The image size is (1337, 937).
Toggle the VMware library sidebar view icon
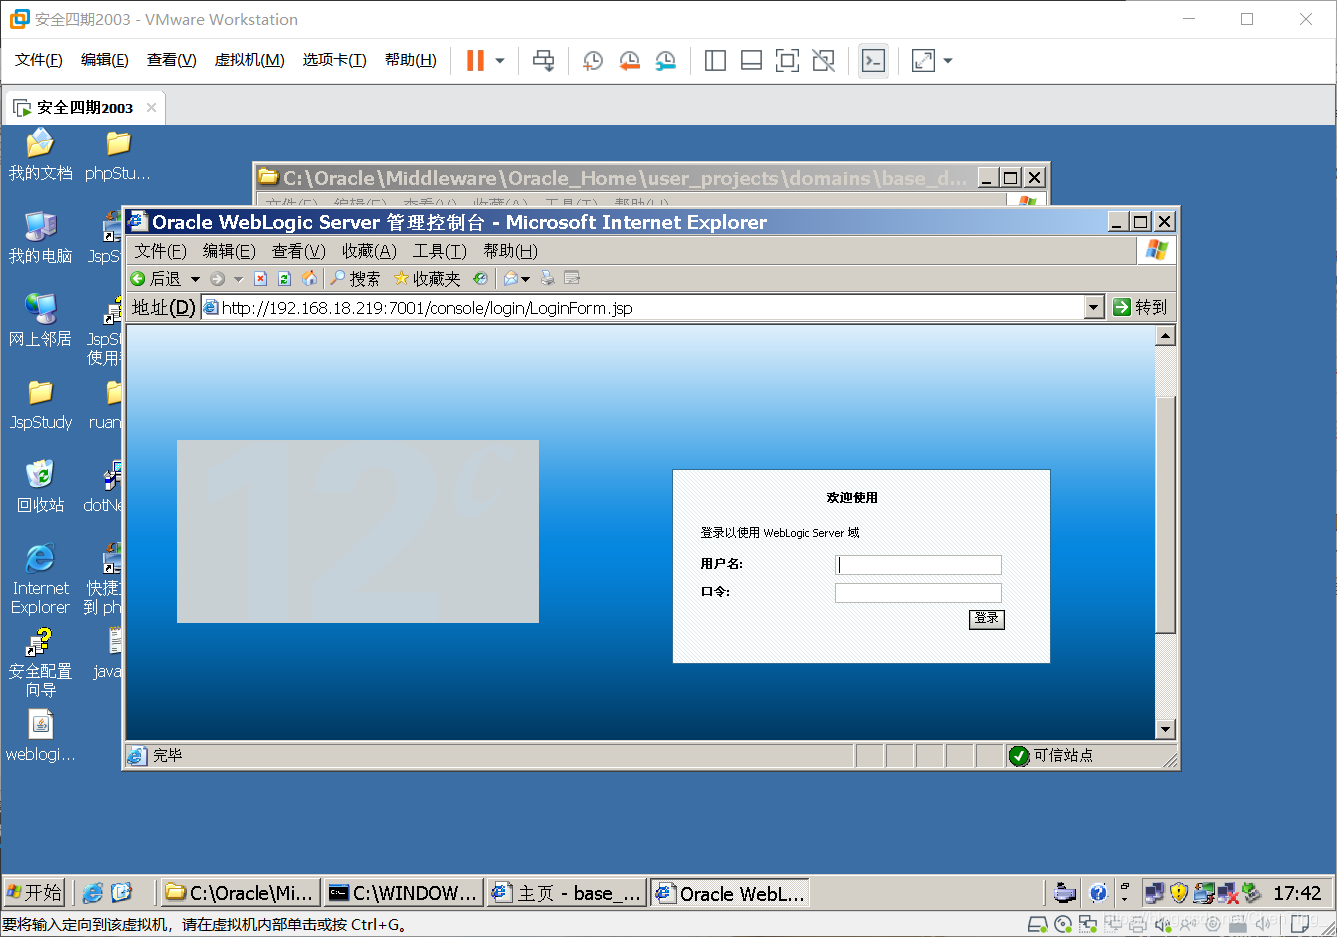coord(715,61)
